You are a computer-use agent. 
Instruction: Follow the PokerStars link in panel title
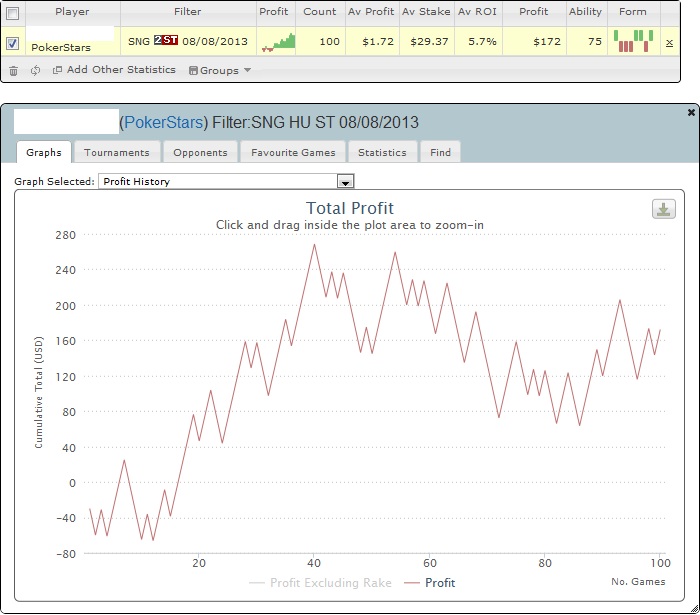[163, 122]
